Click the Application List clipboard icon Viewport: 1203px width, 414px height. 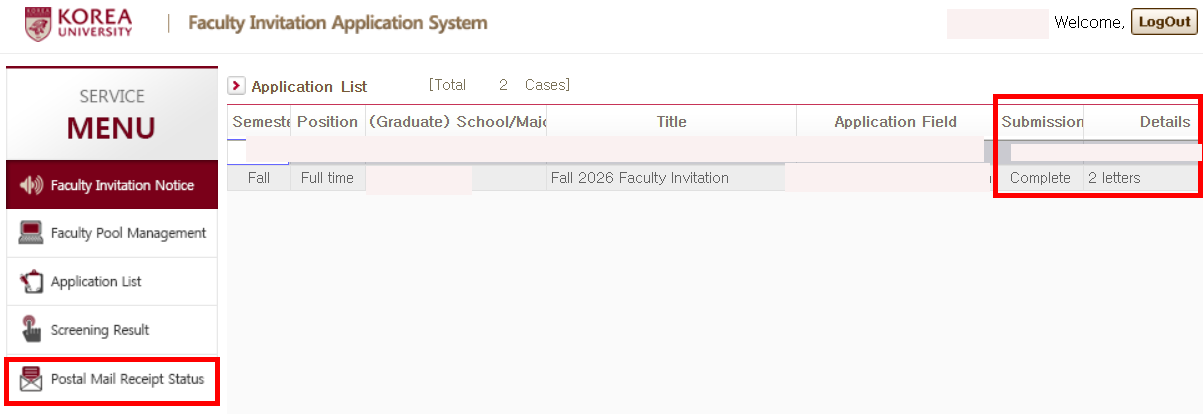tap(32, 282)
